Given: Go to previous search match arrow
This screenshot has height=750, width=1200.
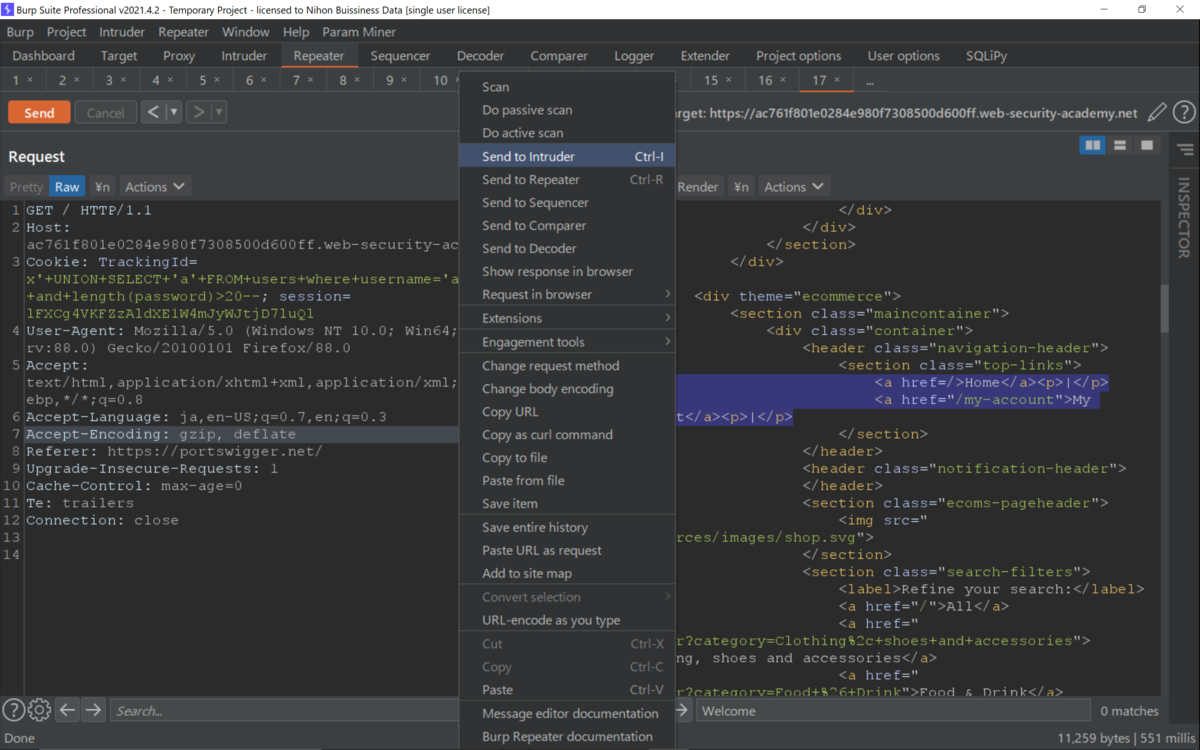Looking at the screenshot, I should (67, 710).
